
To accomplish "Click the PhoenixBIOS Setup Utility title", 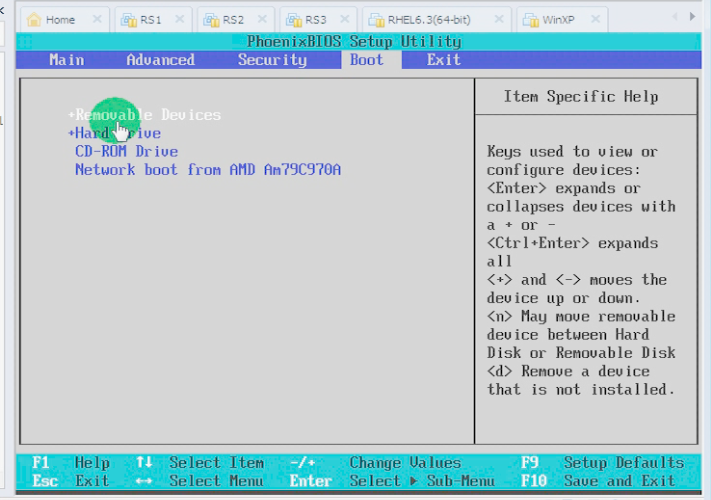I will coord(354,42).
